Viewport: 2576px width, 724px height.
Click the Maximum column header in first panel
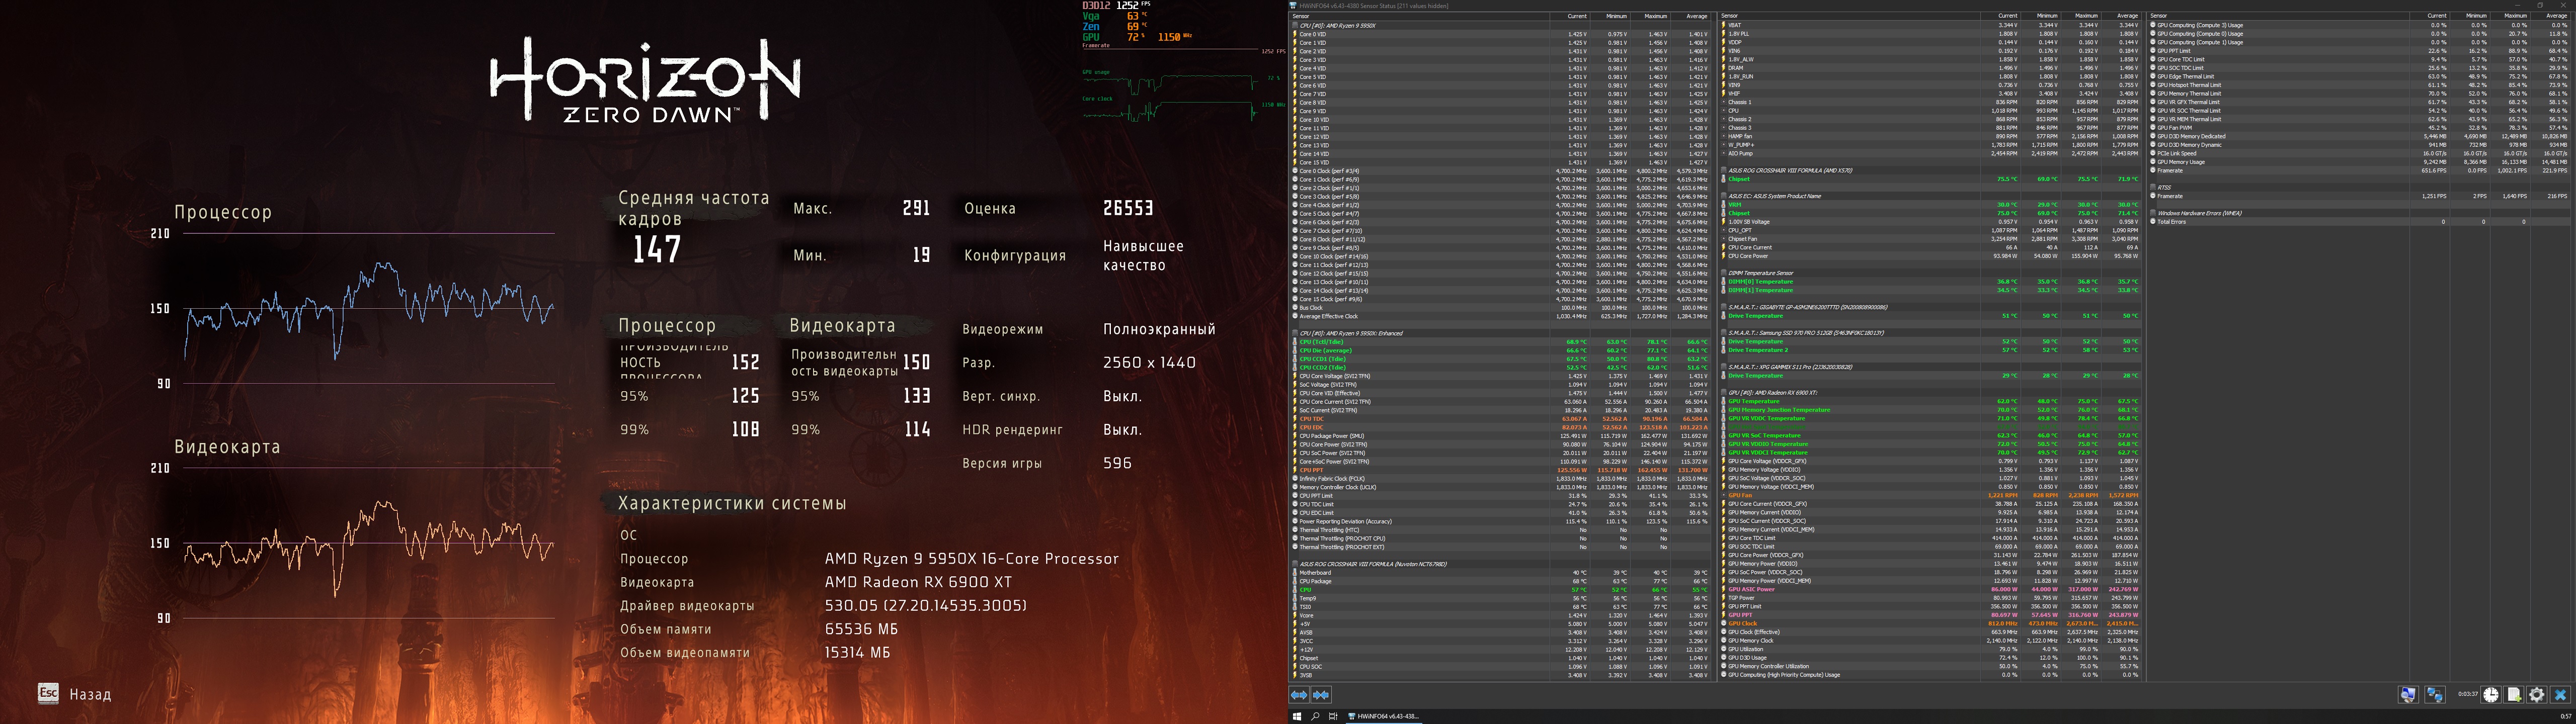pos(1656,16)
